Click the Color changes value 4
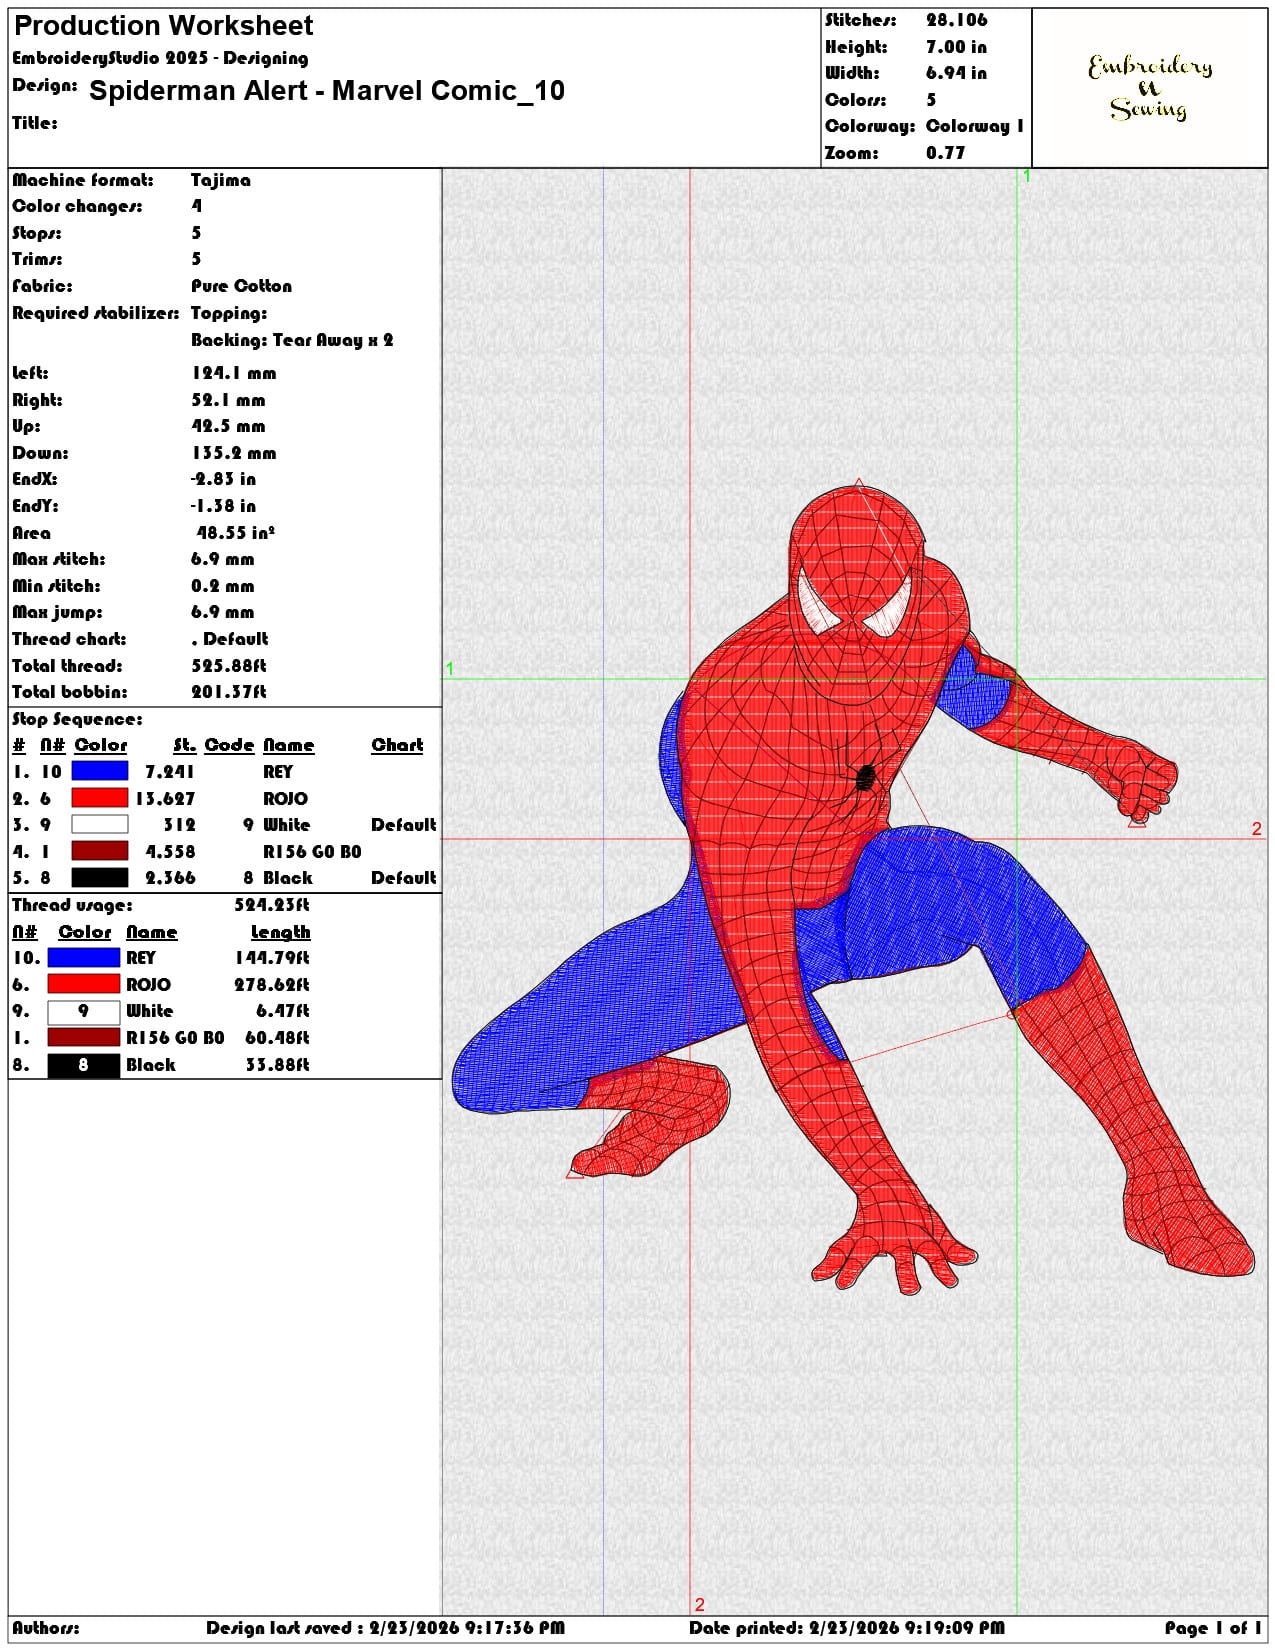 tap(197, 206)
